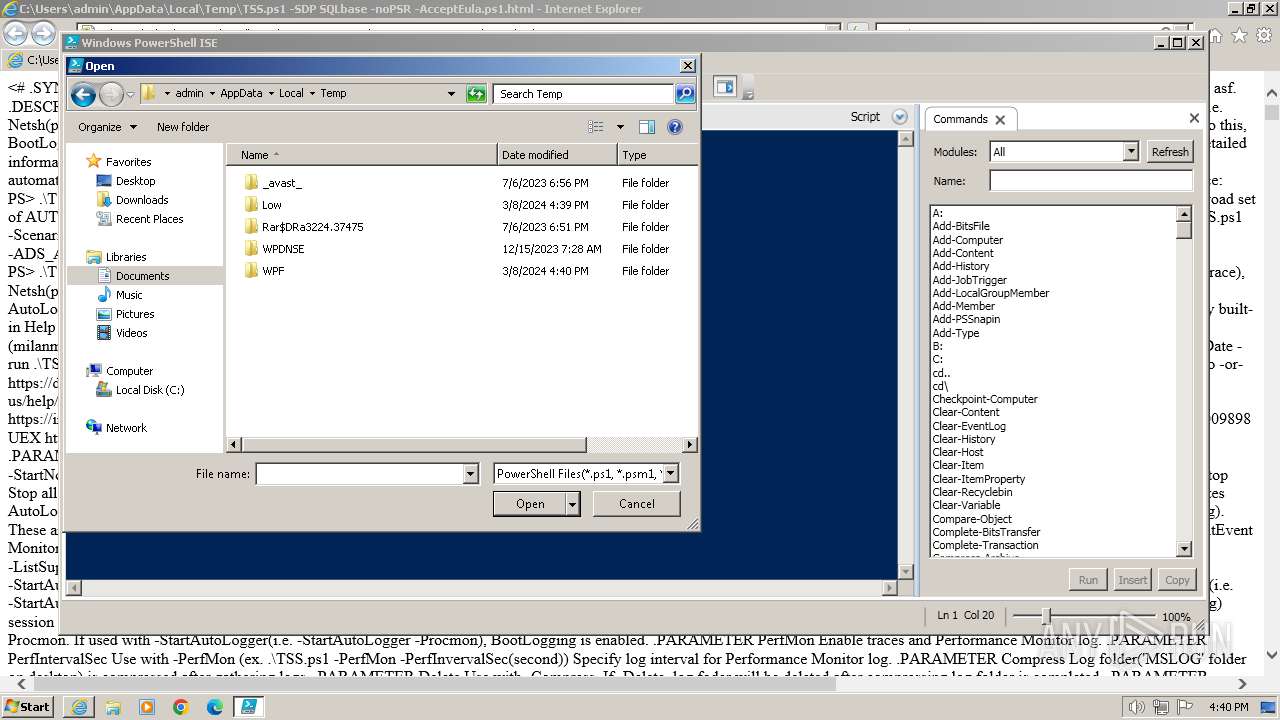Open Edge from taskbar
Image resolution: width=1280 pixels, height=720 pixels.
[x=214, y=706]
